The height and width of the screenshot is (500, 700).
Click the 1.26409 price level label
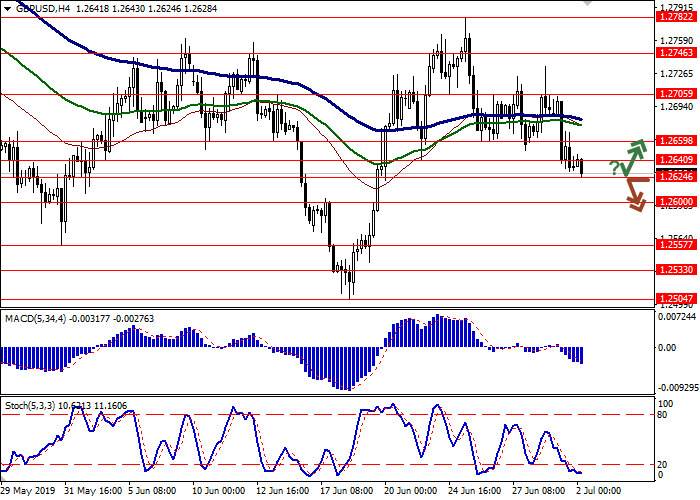[674, 159]
